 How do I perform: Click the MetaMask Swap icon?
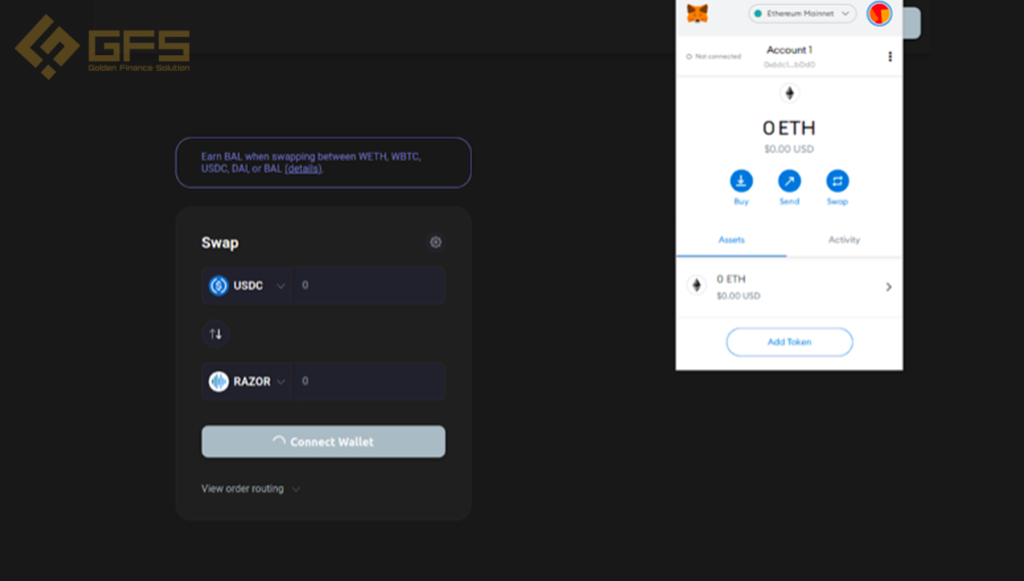[x=837, y=181]
